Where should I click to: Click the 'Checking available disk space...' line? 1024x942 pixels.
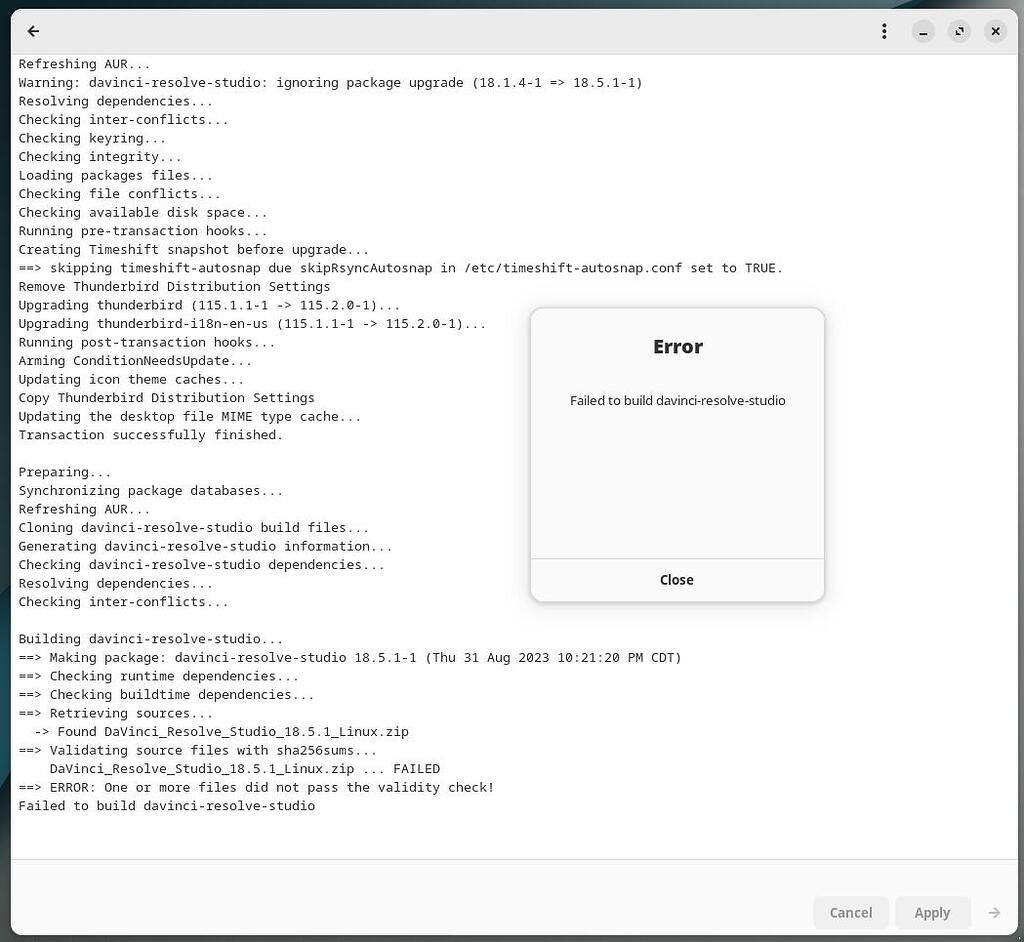142,212
